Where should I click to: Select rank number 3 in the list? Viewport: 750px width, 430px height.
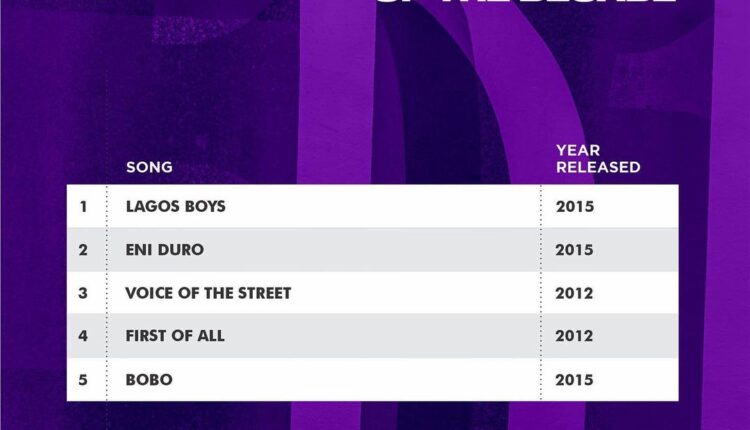point(84,293)
